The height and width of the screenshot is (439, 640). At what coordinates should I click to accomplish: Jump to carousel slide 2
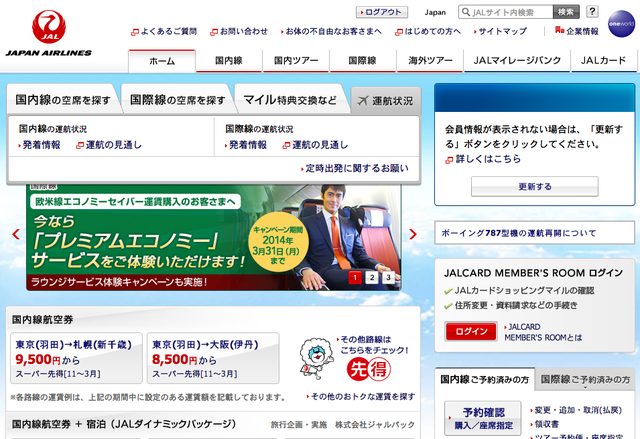(x=371, y=277)
